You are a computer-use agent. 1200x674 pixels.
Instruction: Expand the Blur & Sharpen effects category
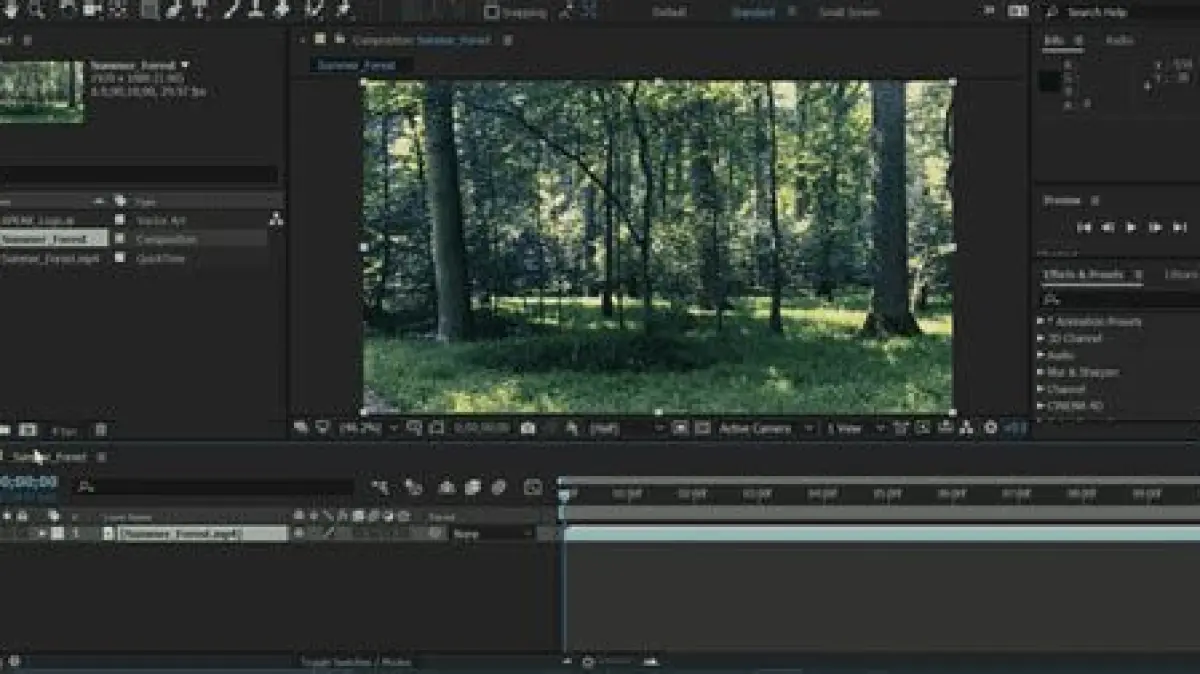(1041, 372)
